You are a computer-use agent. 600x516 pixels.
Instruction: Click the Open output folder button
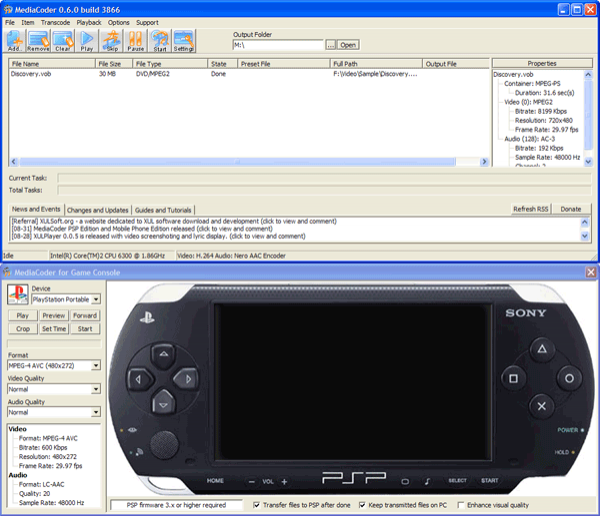click(x=348, y=45)
